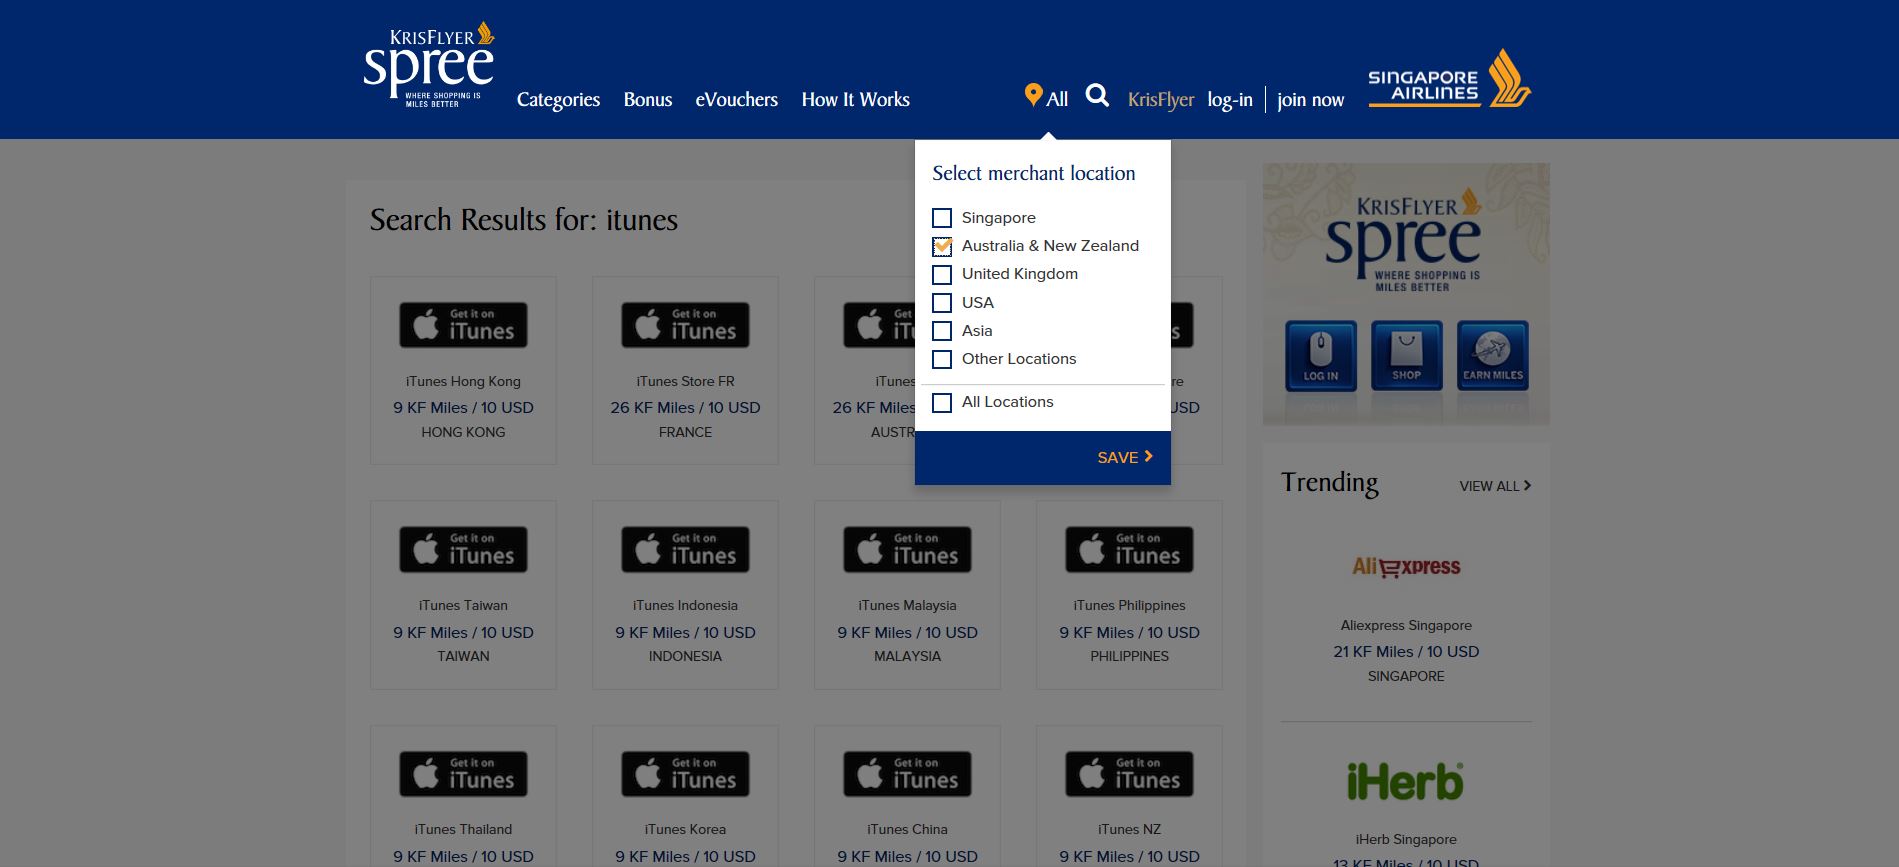Open the Aliexpress Singapore merchant link
The width and height of the screenshot is (1899, 867).
click(1406, 625)
